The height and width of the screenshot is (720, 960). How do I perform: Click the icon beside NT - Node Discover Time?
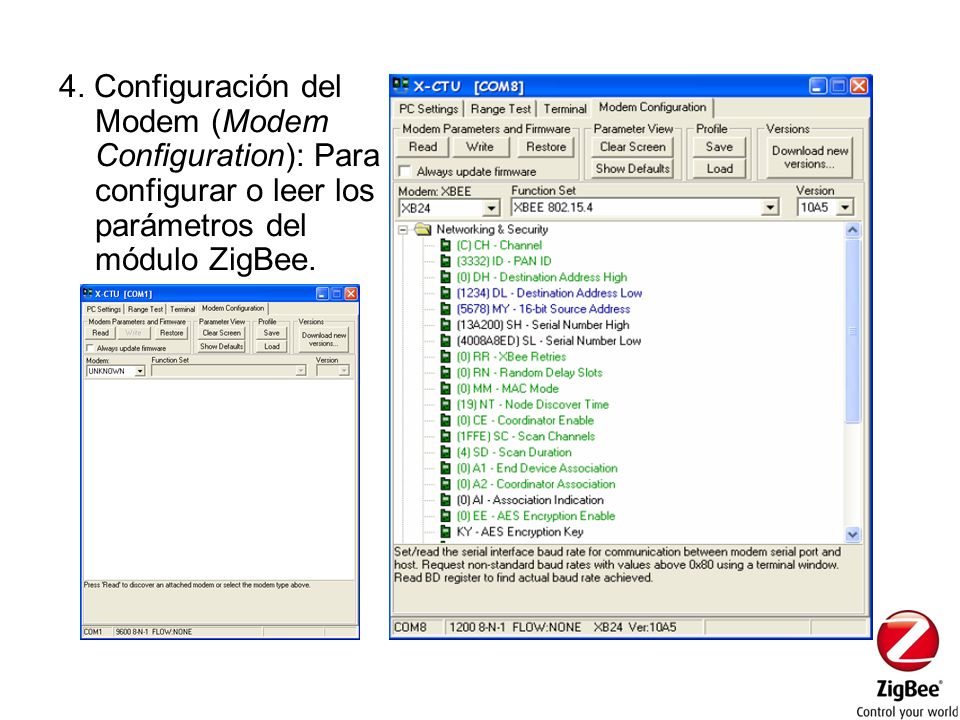[446, 405]
